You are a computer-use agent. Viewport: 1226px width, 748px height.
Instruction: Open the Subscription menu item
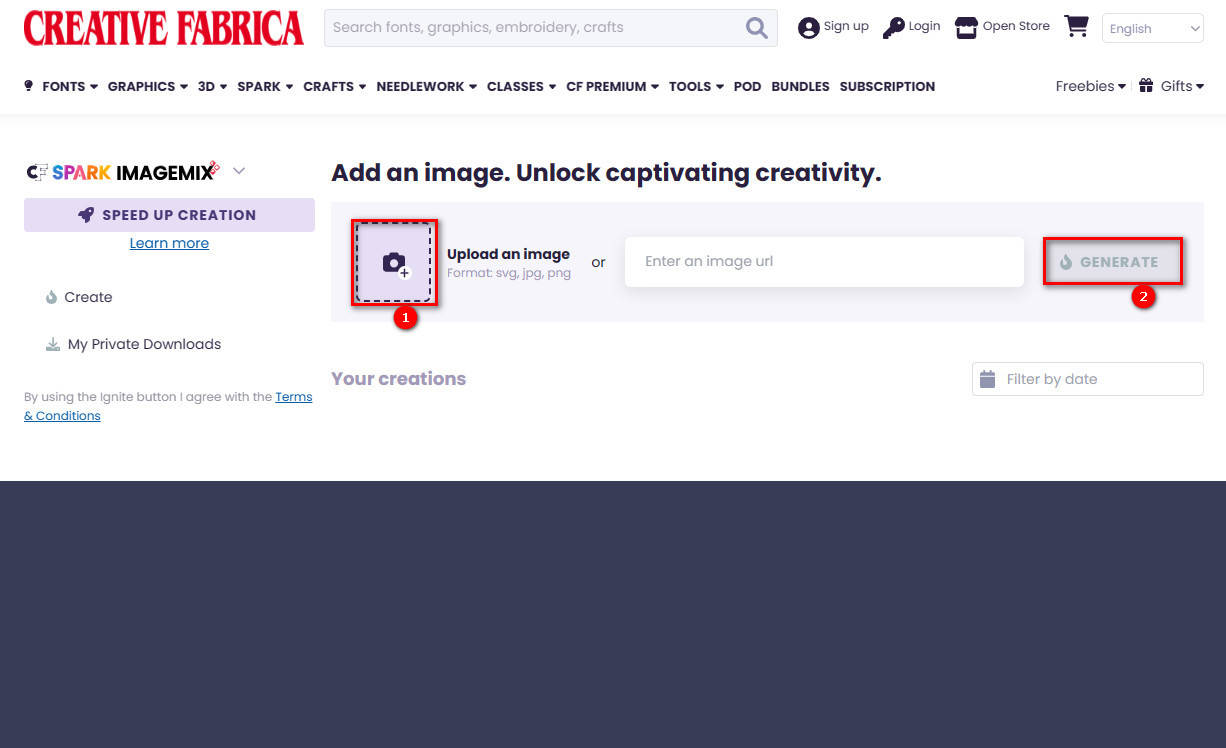pyautogui.click(x=887, y=86)
